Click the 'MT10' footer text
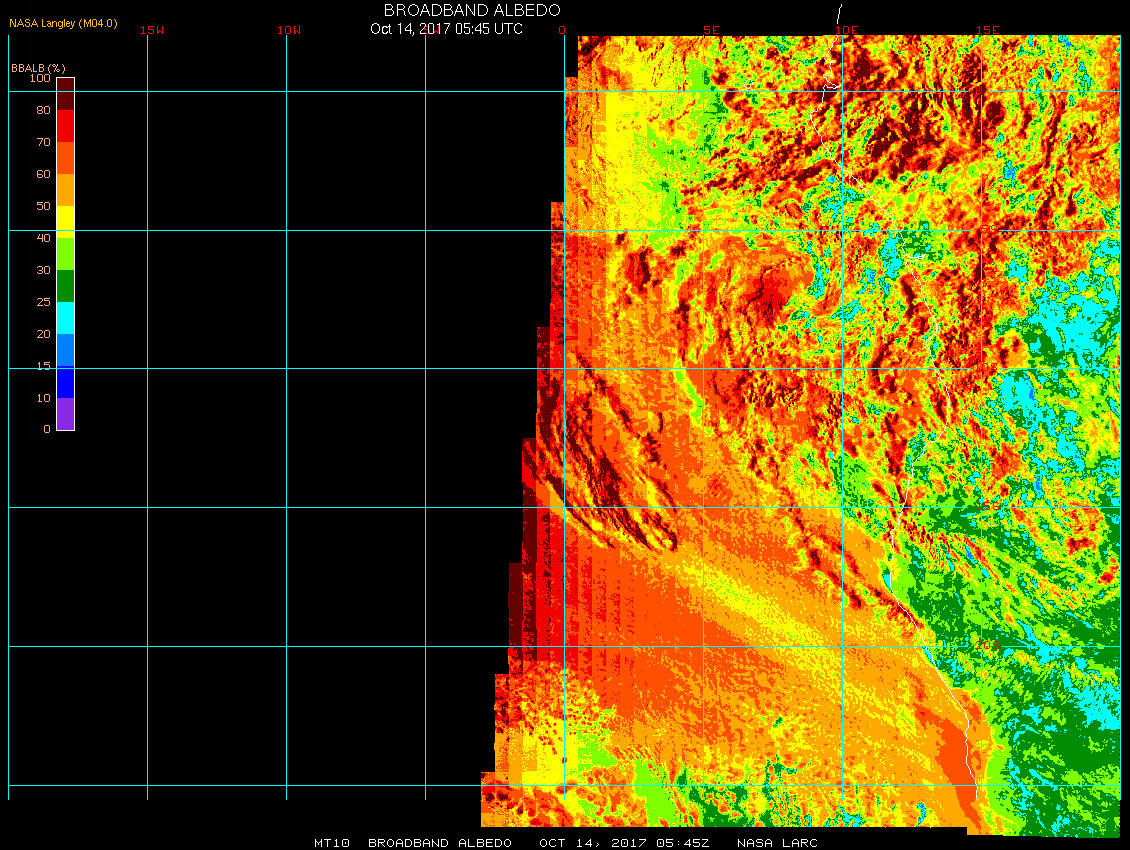 (x=332, y=843)
